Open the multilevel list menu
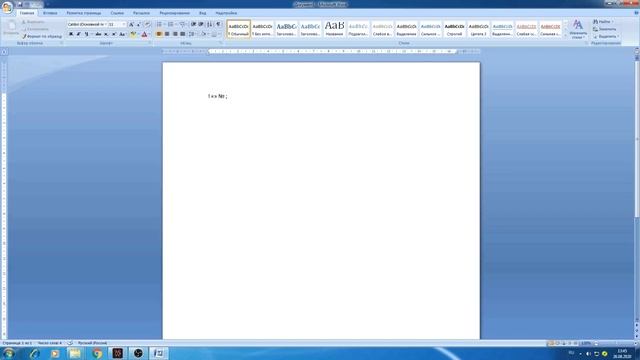Image resolution: width=640 pixels, height=360 pixels. 182,24
